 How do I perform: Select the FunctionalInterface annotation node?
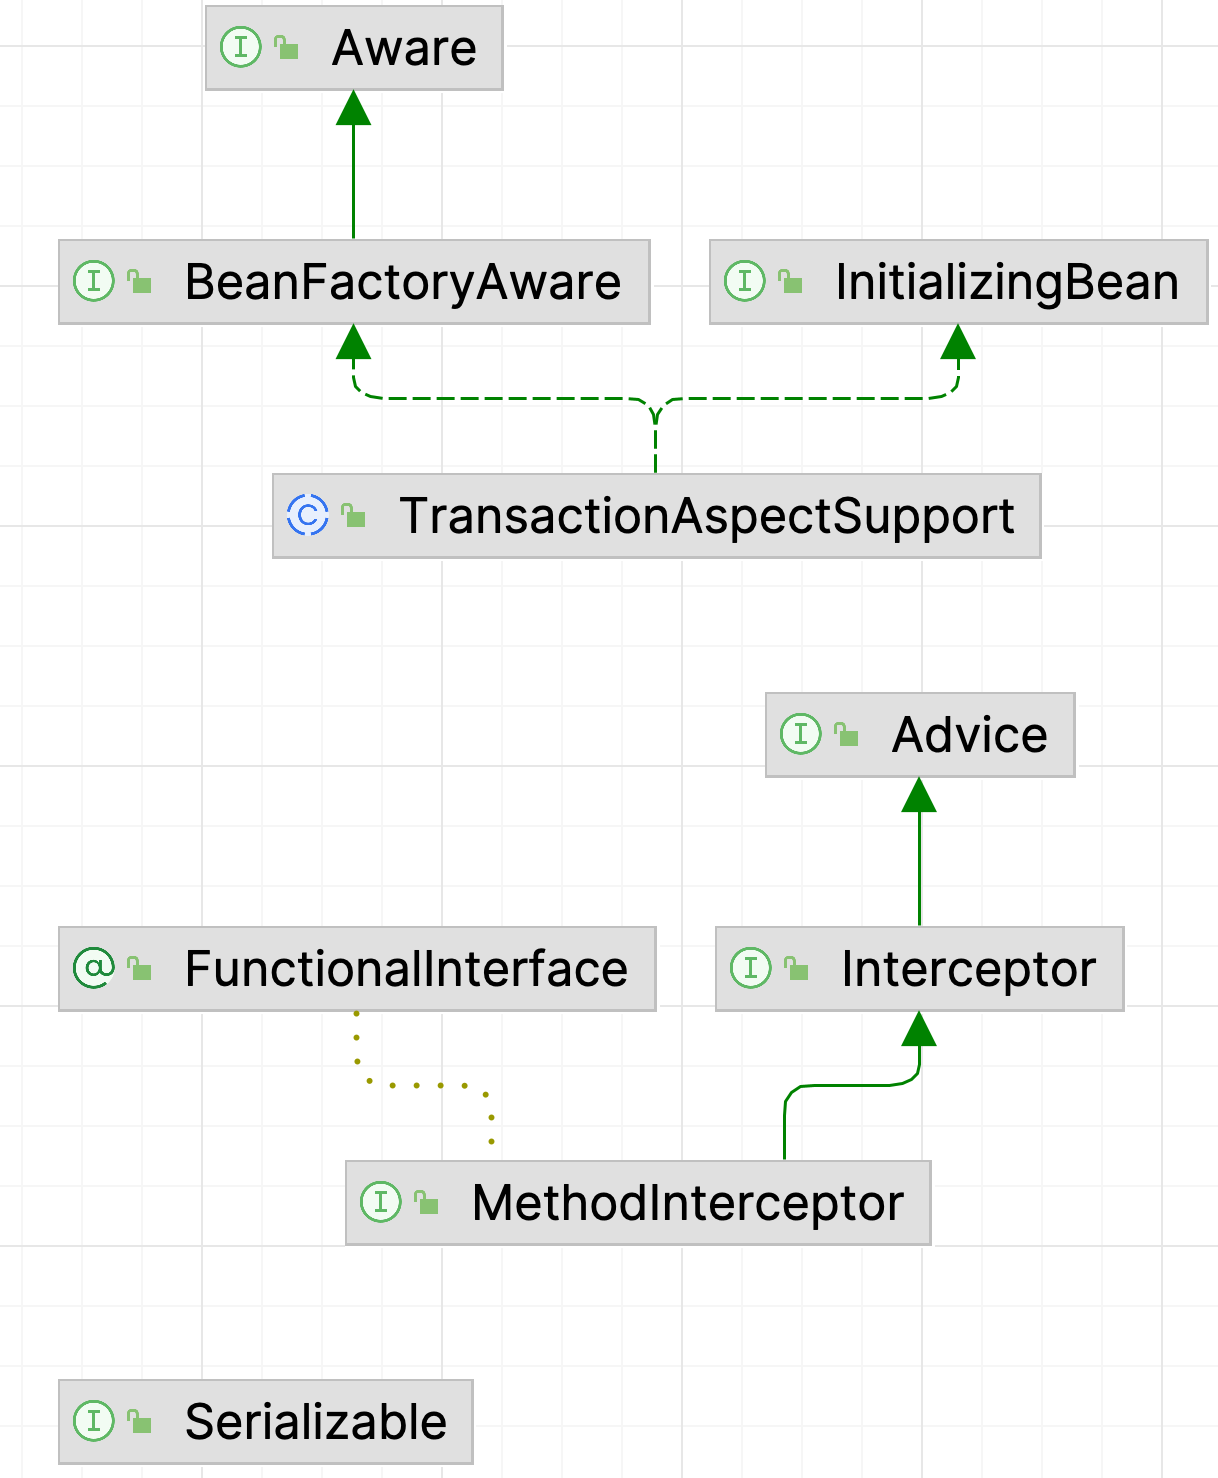pos(357,969)
